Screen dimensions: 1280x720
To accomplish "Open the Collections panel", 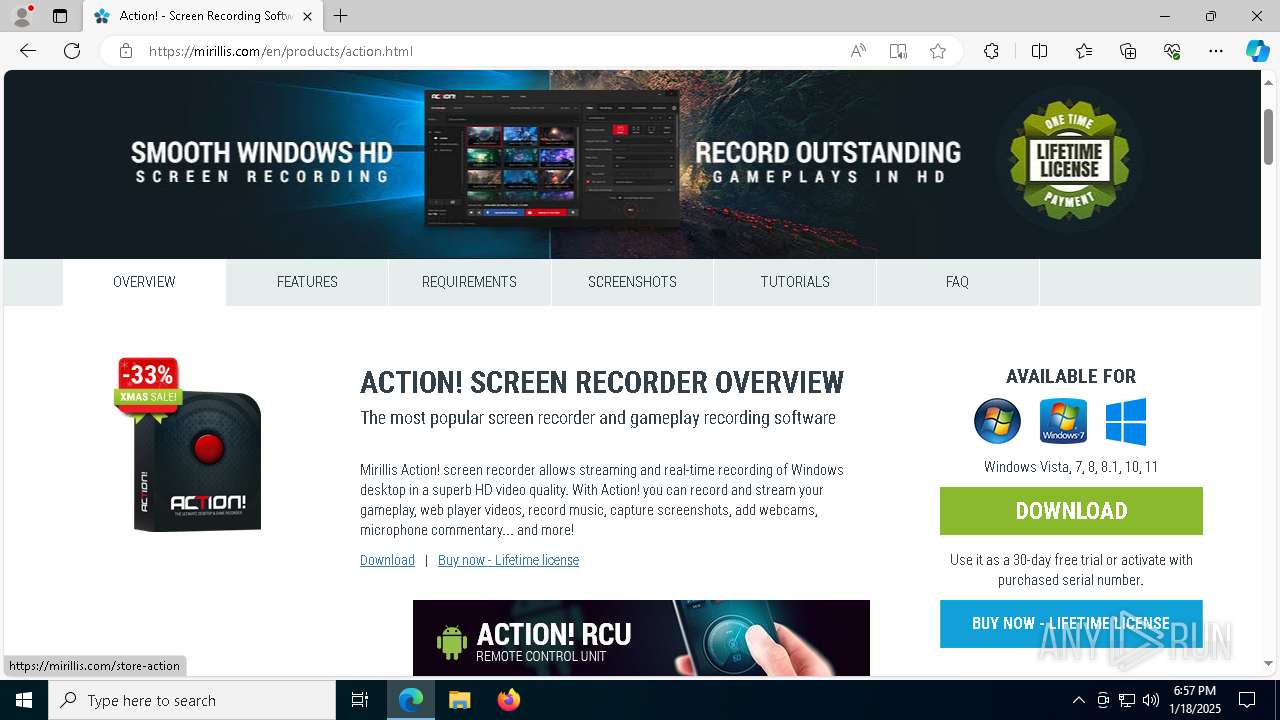I will pyautogui.click(x=1128, y=51).
